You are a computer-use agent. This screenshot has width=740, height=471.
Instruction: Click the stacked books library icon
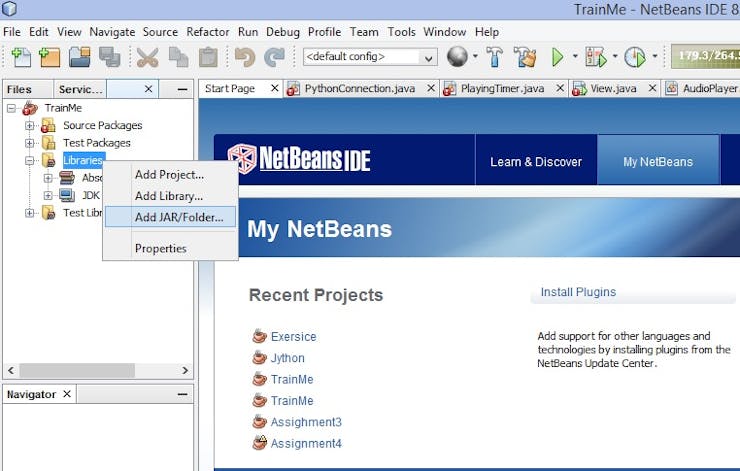[x=67, y=178]
